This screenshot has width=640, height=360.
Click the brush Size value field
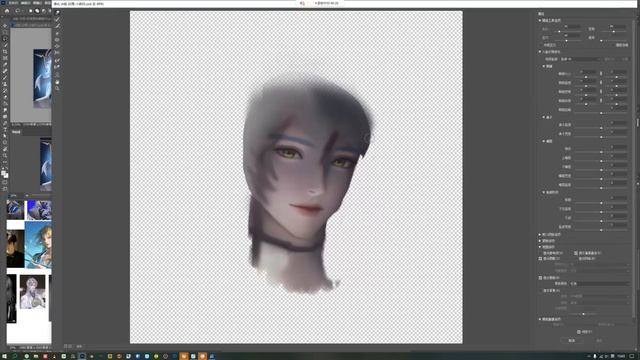pos(572,27)
